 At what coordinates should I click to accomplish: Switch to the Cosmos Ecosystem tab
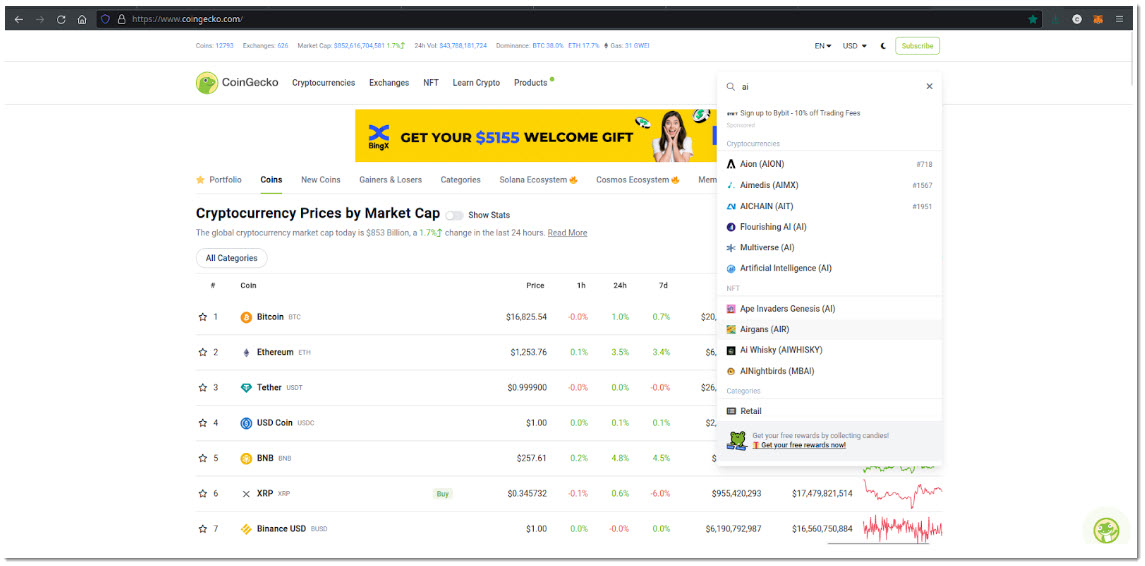638,180
